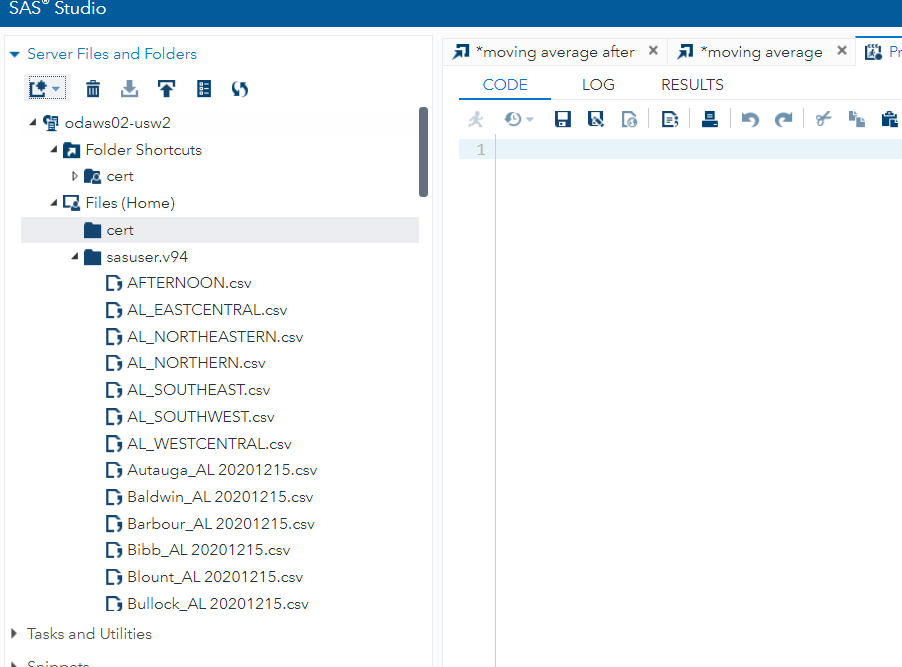This screenshot has width=902, height=667.
Task: Click the Refresh icon in file panel
Action: [240, 89]
